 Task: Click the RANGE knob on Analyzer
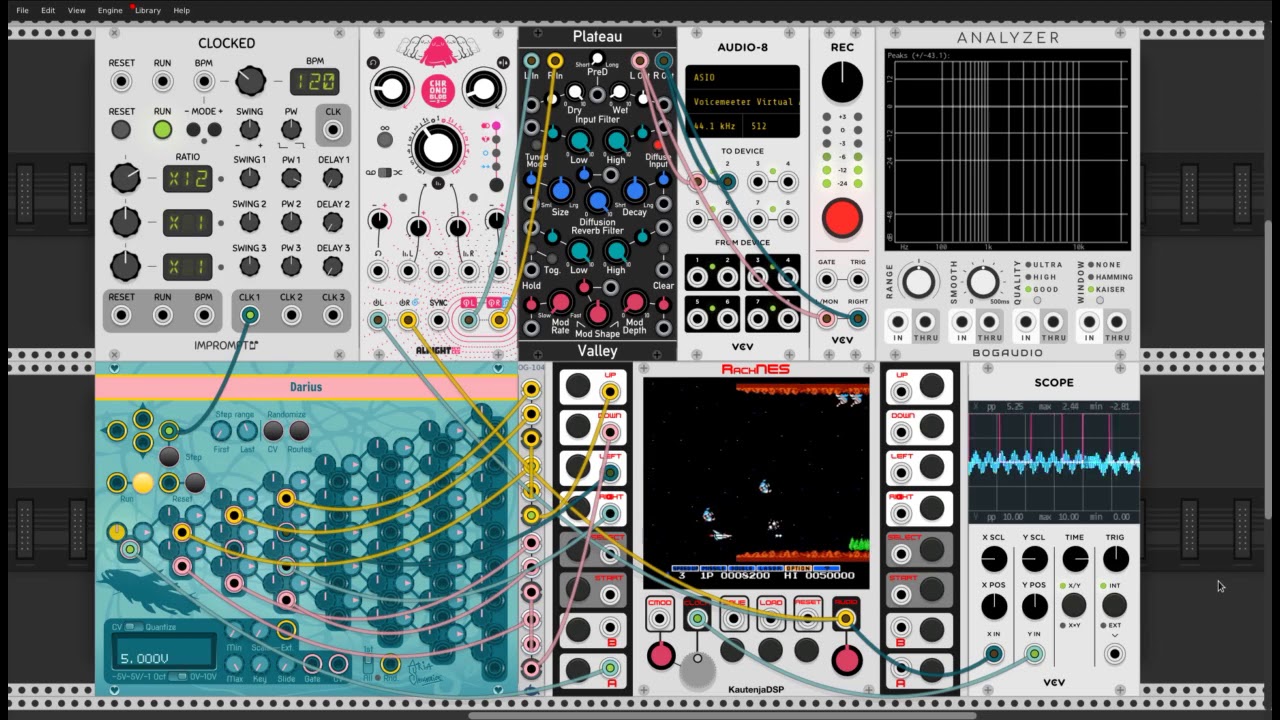[x=919, y=283]
